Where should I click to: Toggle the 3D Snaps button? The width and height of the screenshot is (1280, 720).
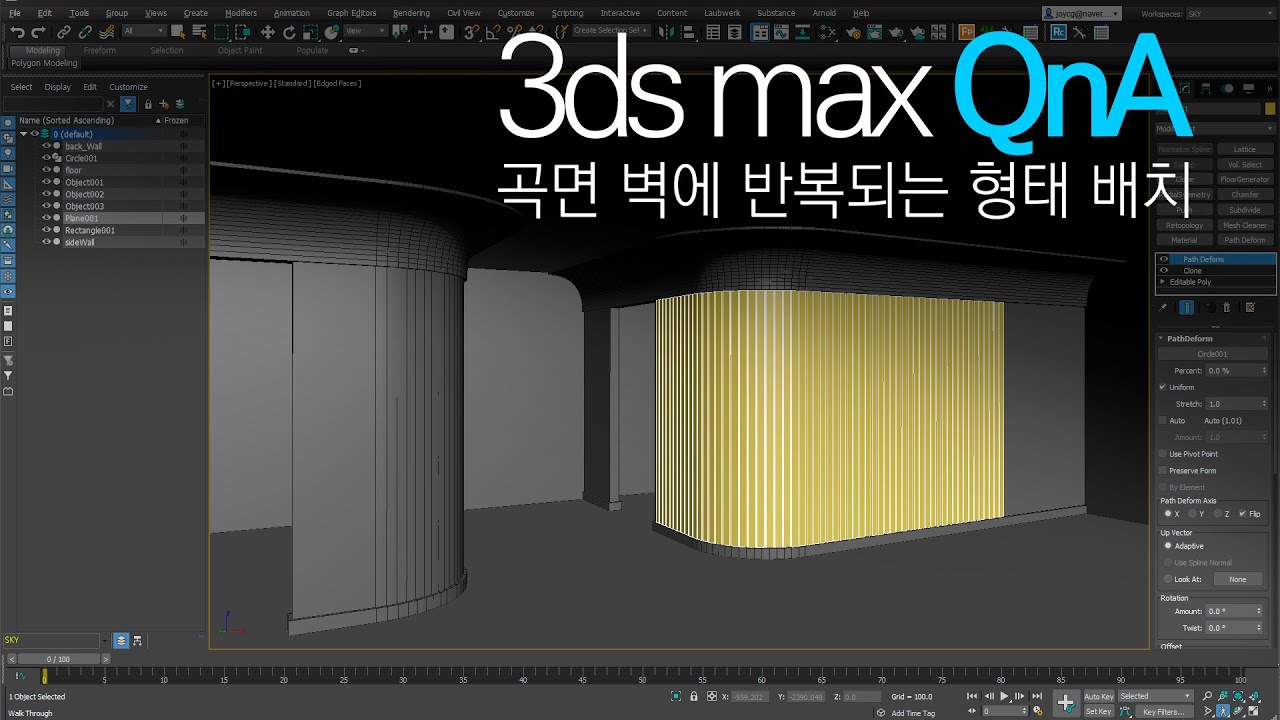pos(472,32)
